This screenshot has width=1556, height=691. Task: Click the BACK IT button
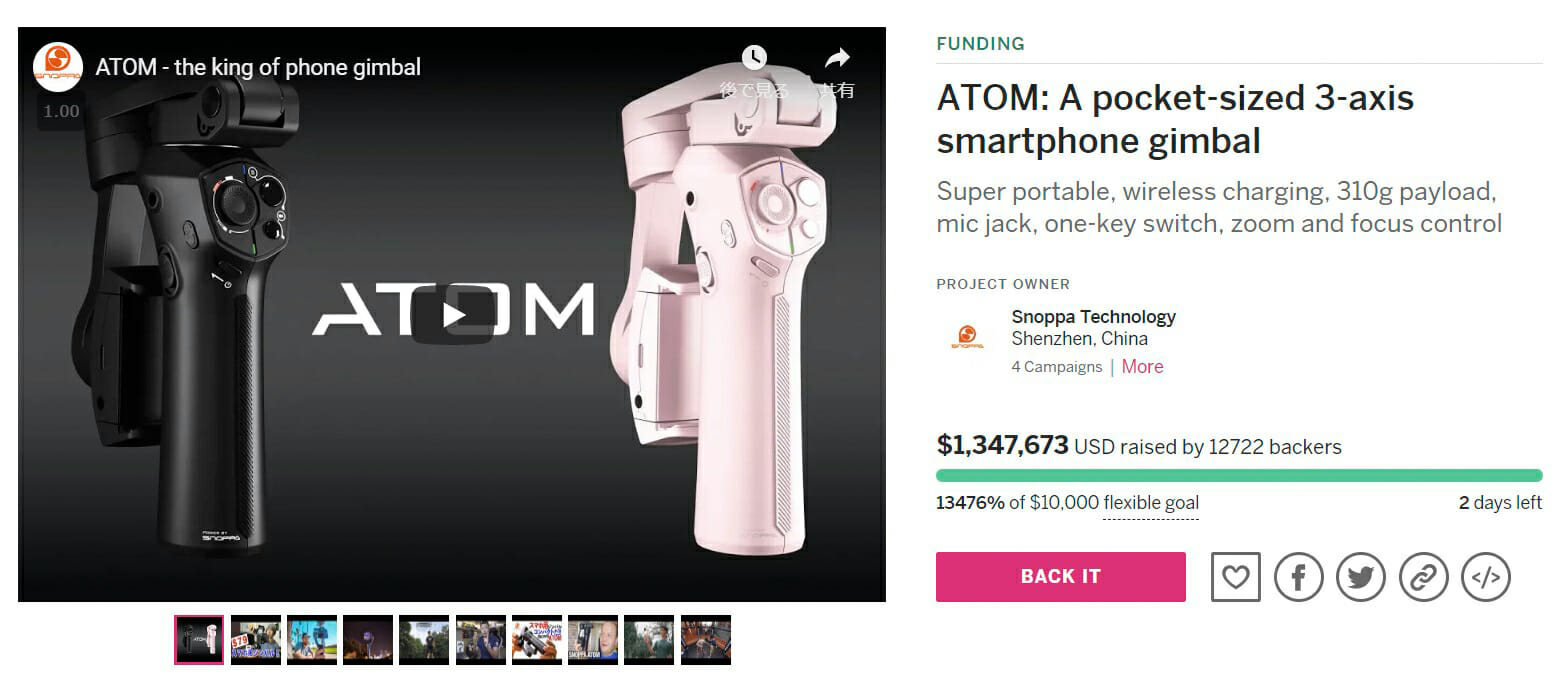point(1060,577)
